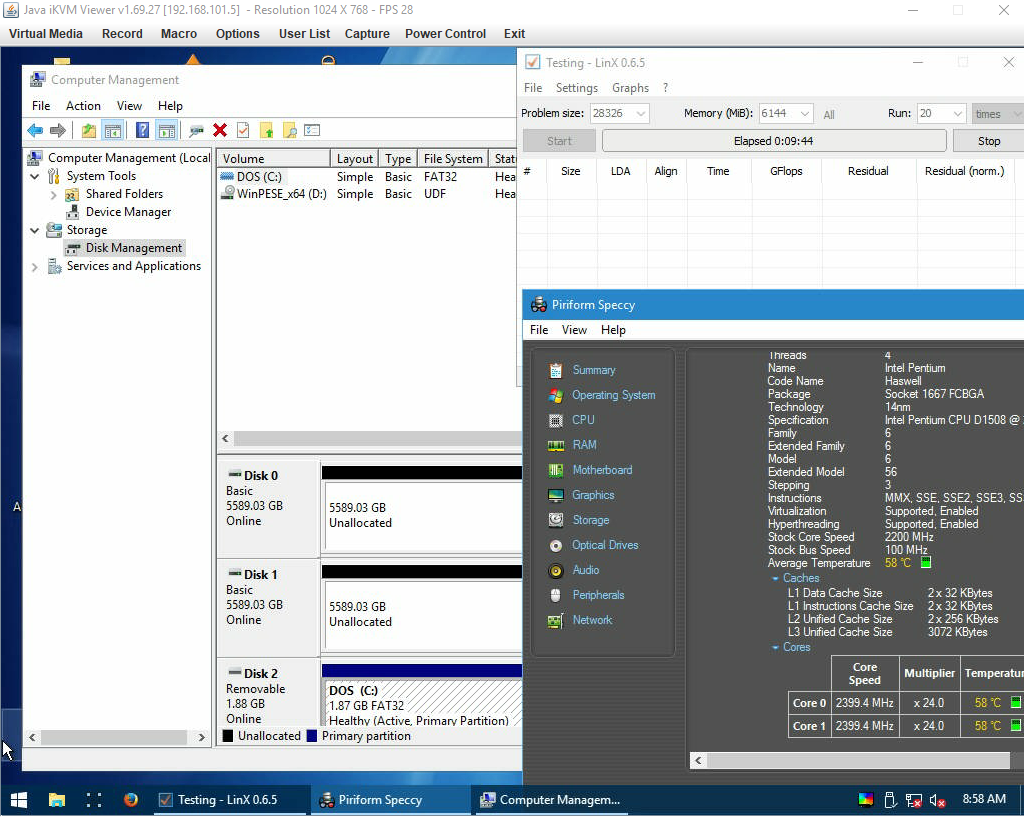Collapse the Cores section in Speccy
This screenshot has width=1024, height=817.
[x=776, y=648]
